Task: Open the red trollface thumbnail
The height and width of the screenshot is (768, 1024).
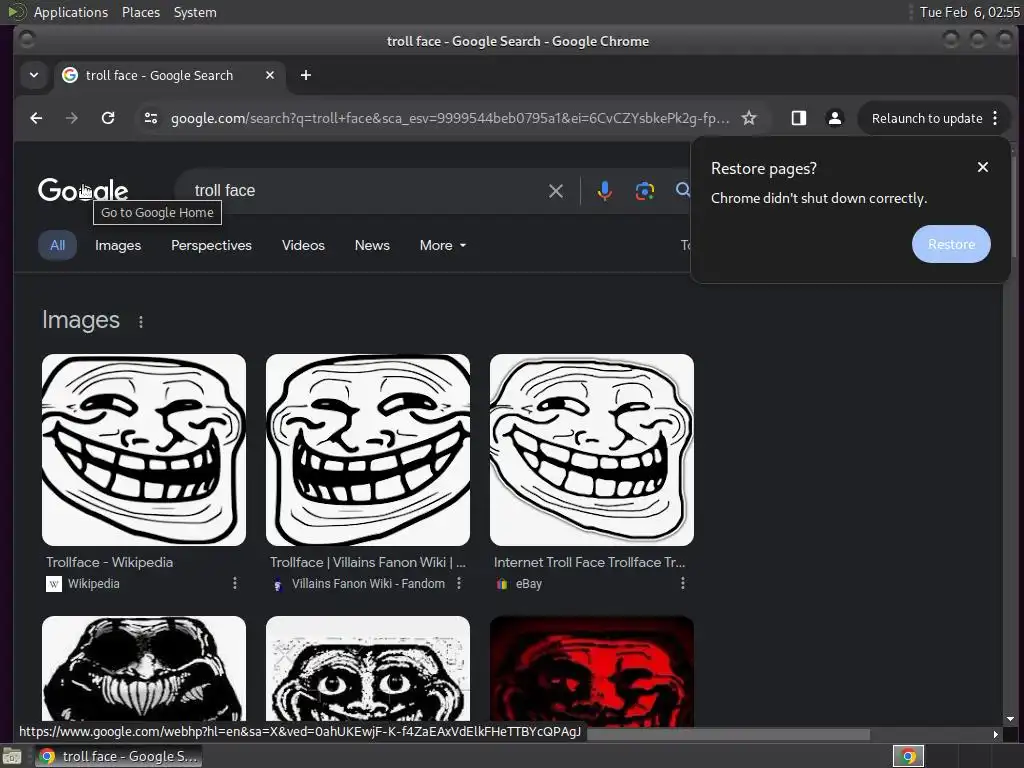Action: pyautogui.click(x=592, y=669)
